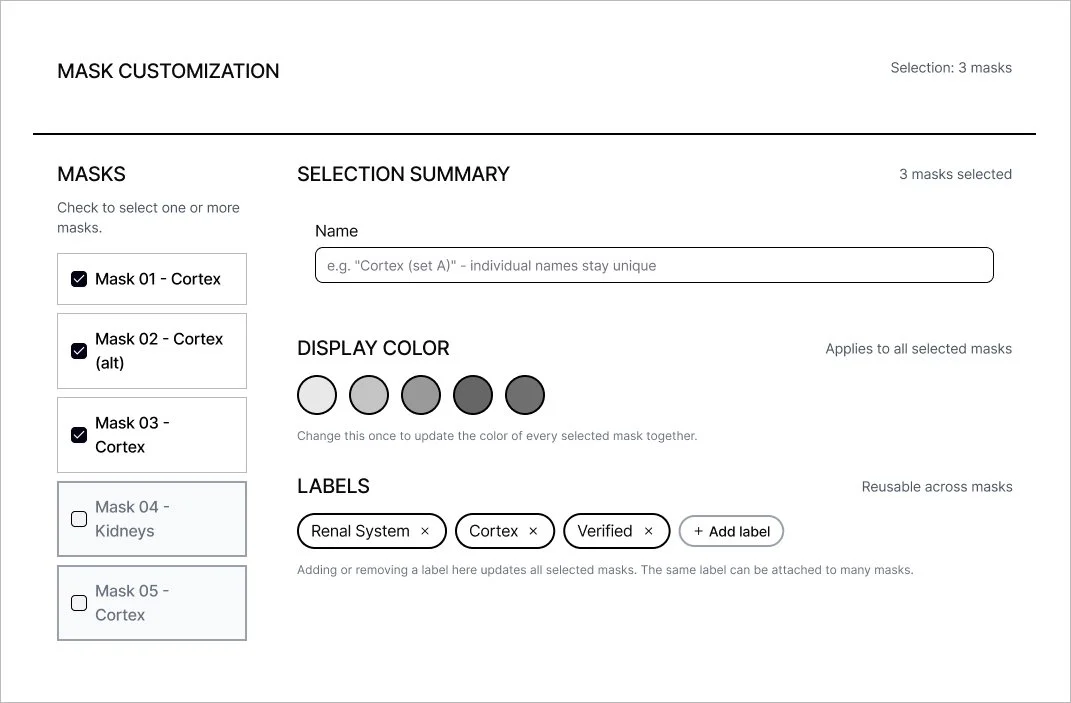
Task: Remove the Cortex label via its x
Action: click(x=533, y=532)
